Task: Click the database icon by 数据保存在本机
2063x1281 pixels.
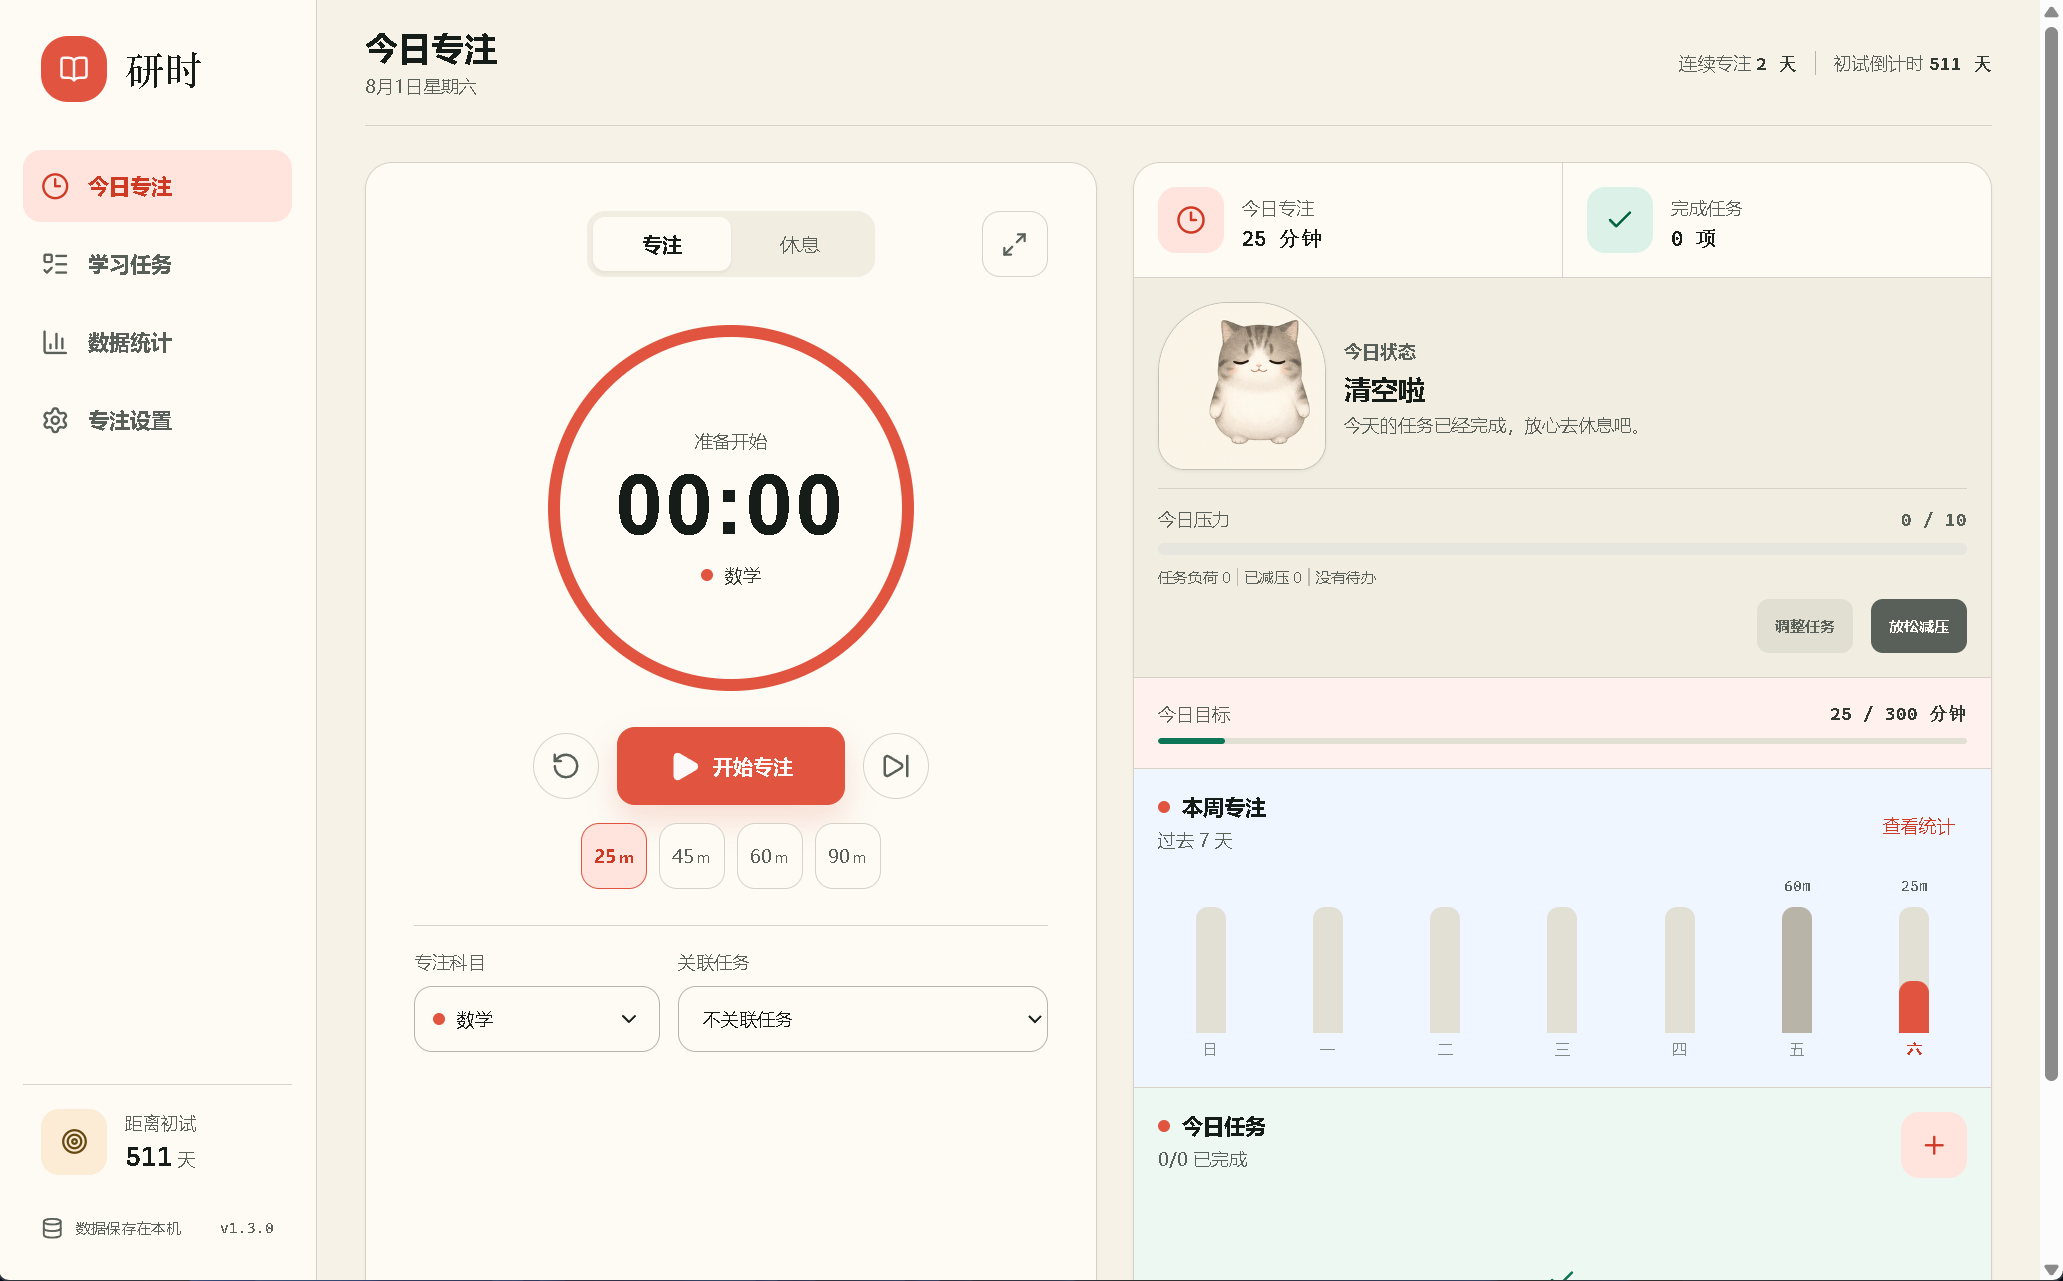Action: coord(52,1228)
